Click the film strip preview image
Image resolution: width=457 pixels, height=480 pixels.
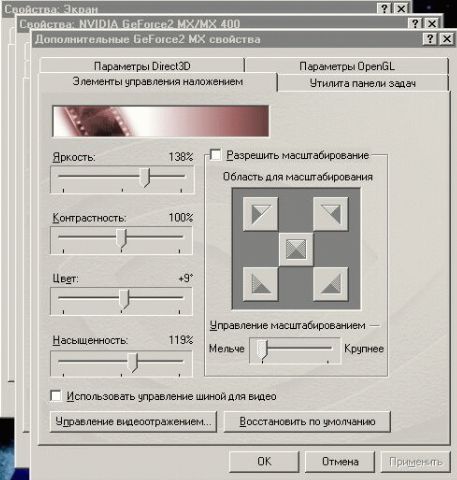point(161,121)
